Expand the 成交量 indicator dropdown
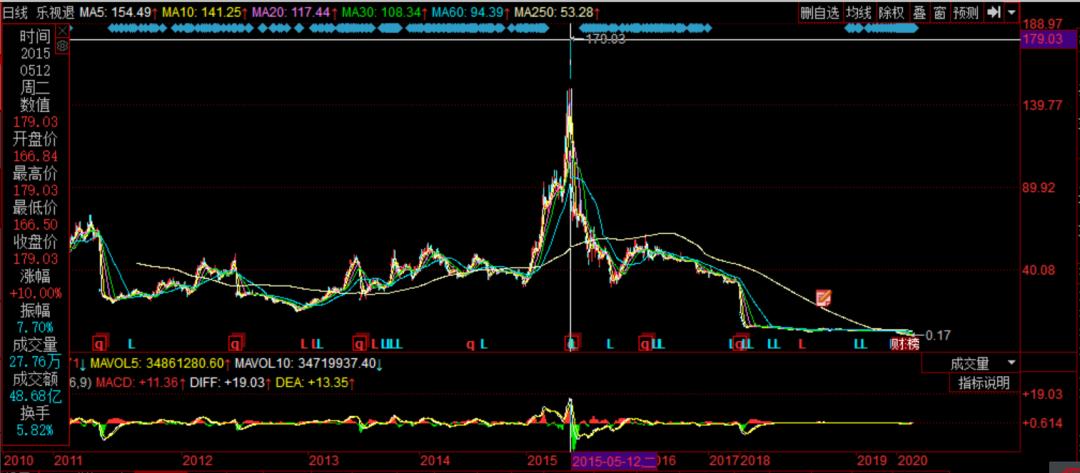1080x473 pixels. 1011,362
